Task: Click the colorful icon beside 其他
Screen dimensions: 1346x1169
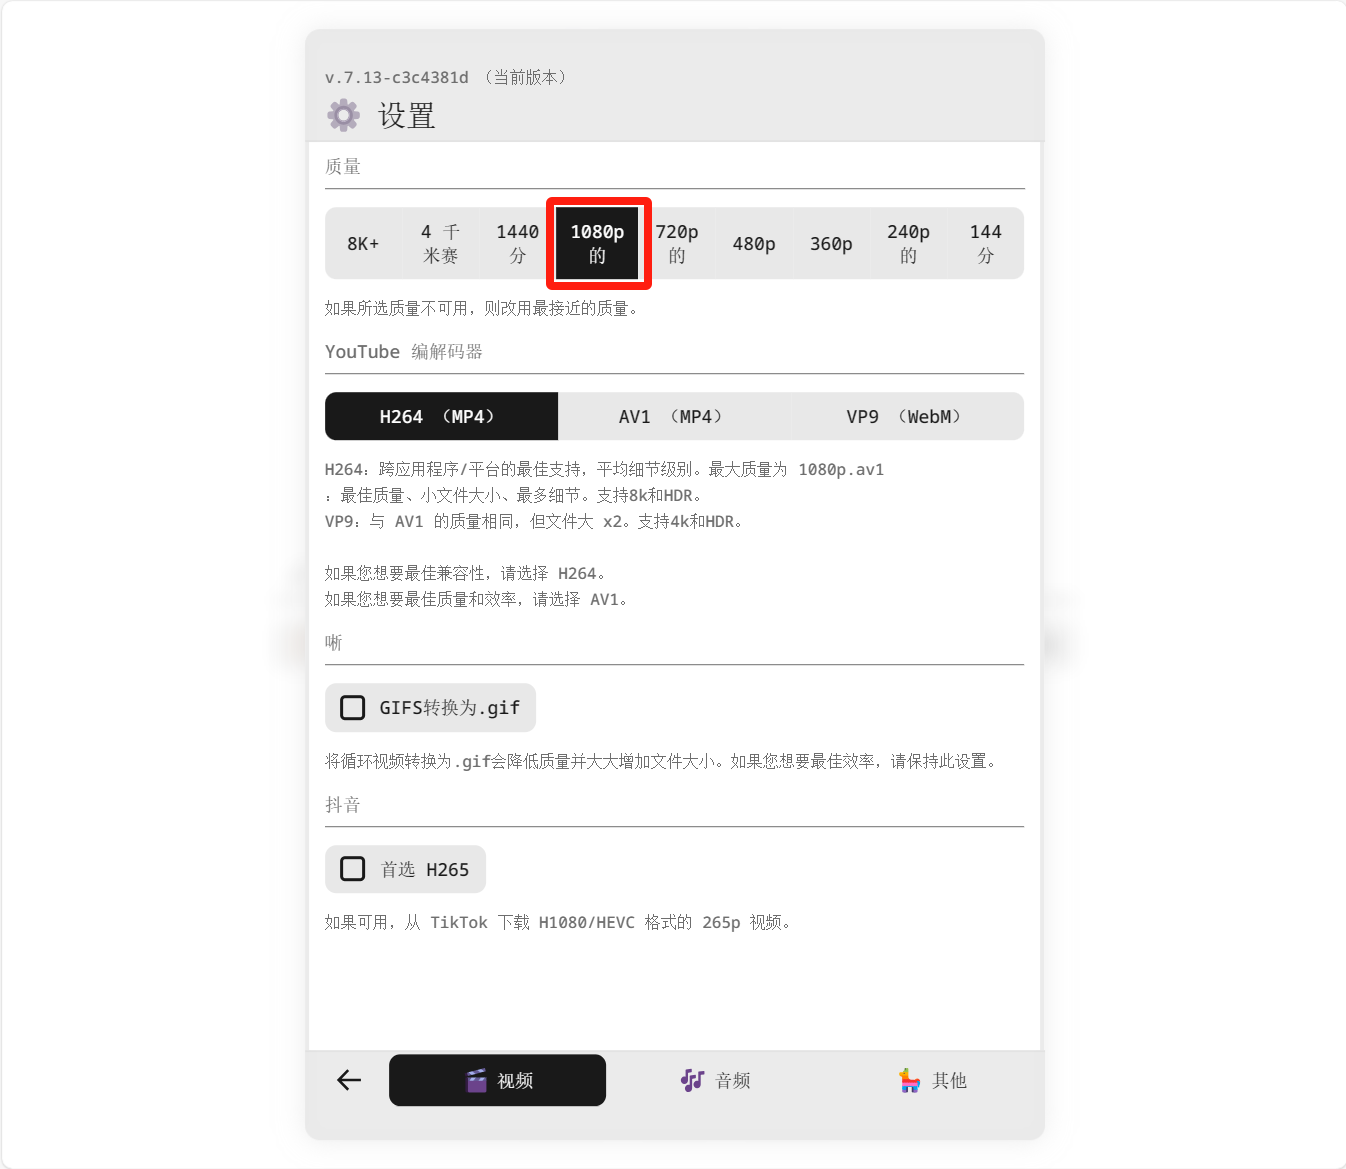Action: coord(909,1080)
